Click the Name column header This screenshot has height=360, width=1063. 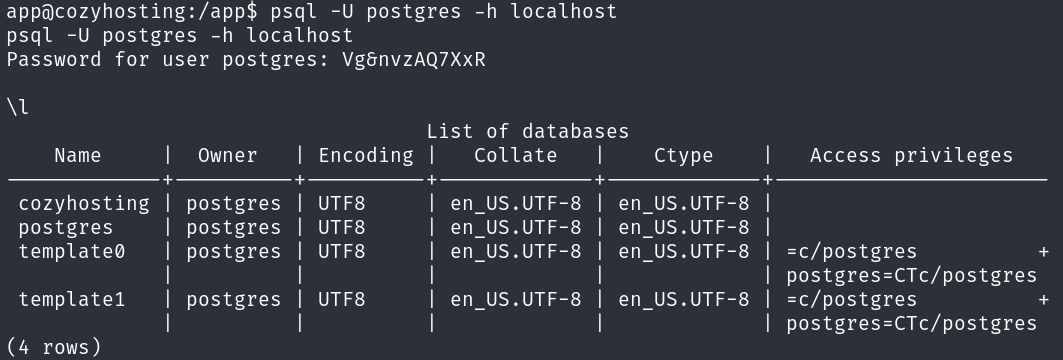78,156
